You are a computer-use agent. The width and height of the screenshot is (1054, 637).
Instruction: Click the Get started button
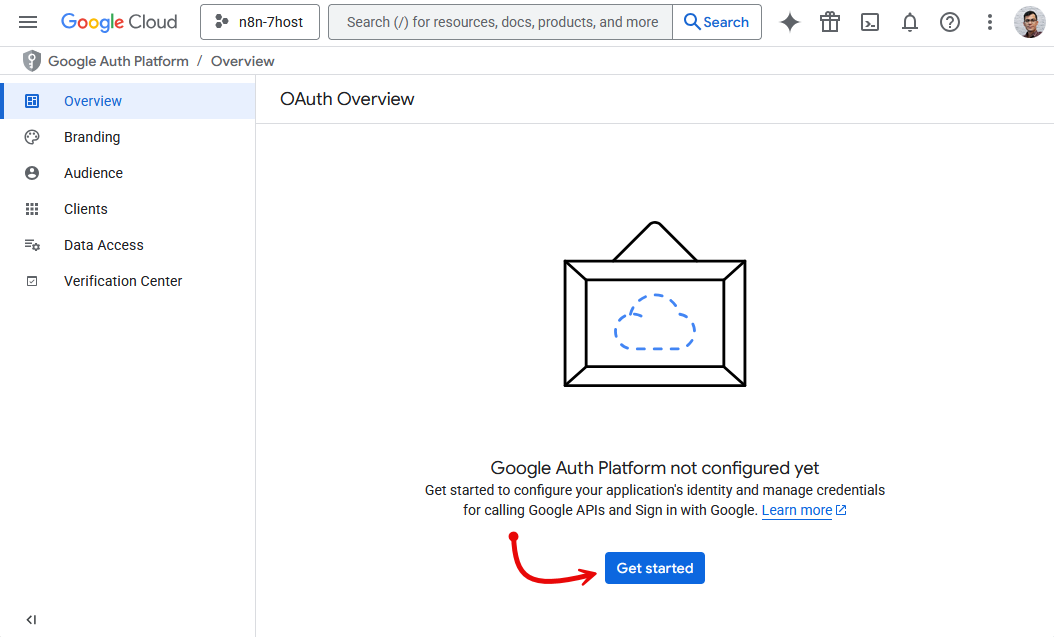click(655, 568)
